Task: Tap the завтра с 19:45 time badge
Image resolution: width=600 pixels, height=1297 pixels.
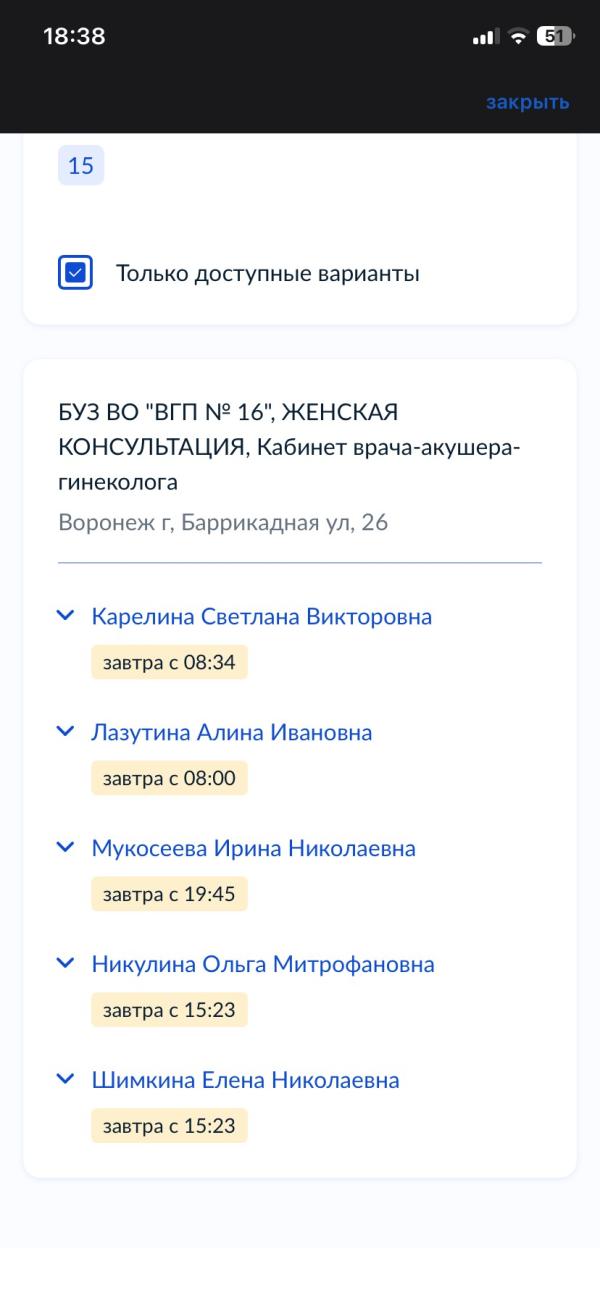Action: pos(169,894)
